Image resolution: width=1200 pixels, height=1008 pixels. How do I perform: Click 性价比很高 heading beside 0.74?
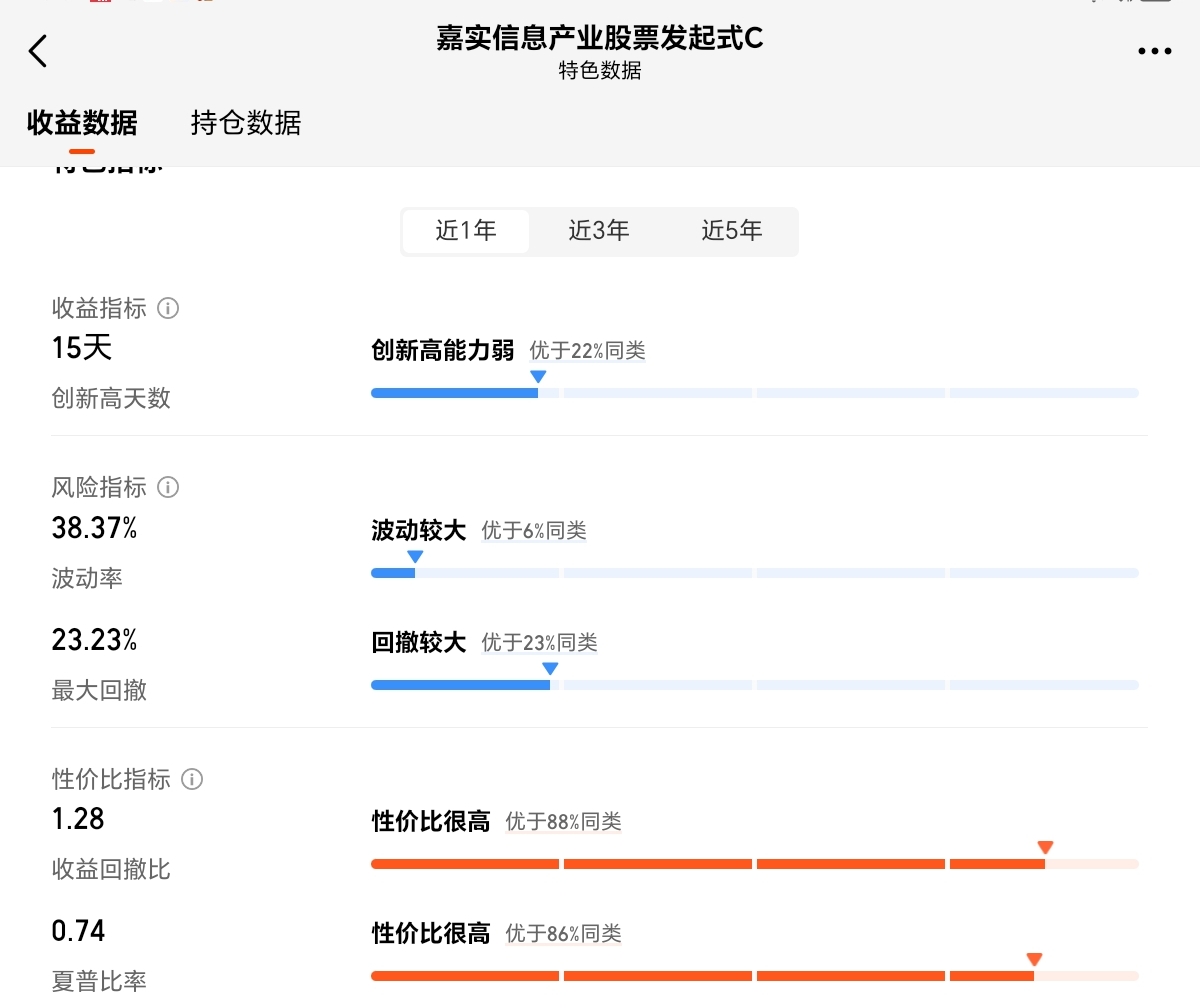point(431,933)
